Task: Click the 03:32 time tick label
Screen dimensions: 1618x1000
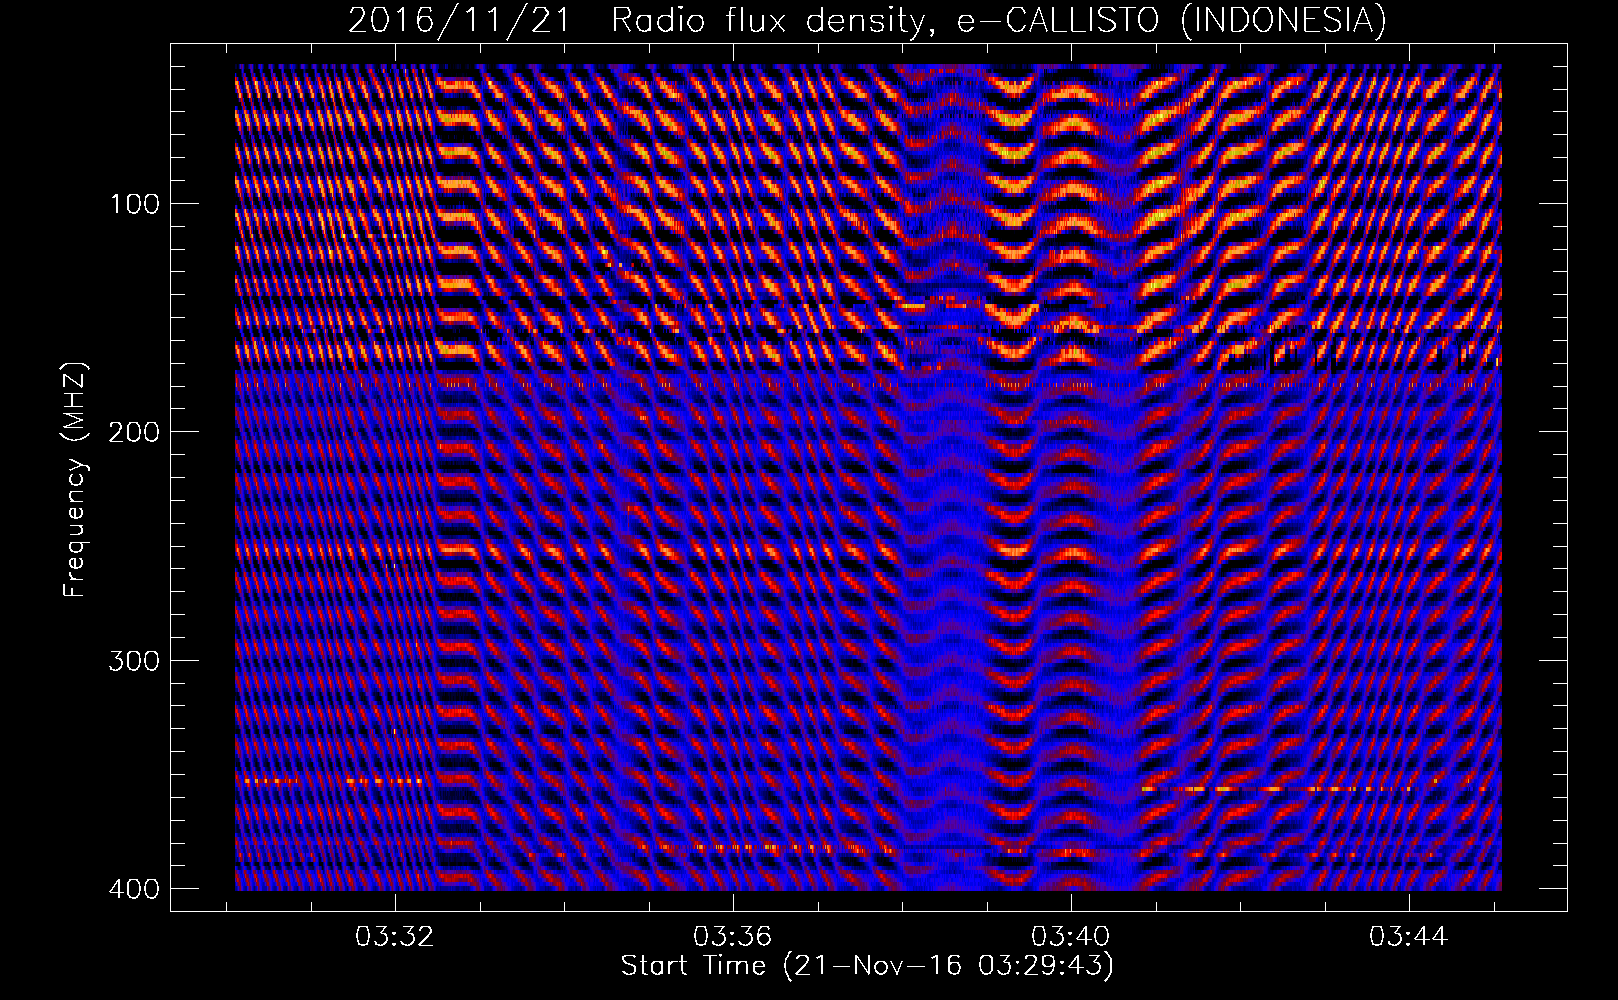Action: click(x=396, y=937)
